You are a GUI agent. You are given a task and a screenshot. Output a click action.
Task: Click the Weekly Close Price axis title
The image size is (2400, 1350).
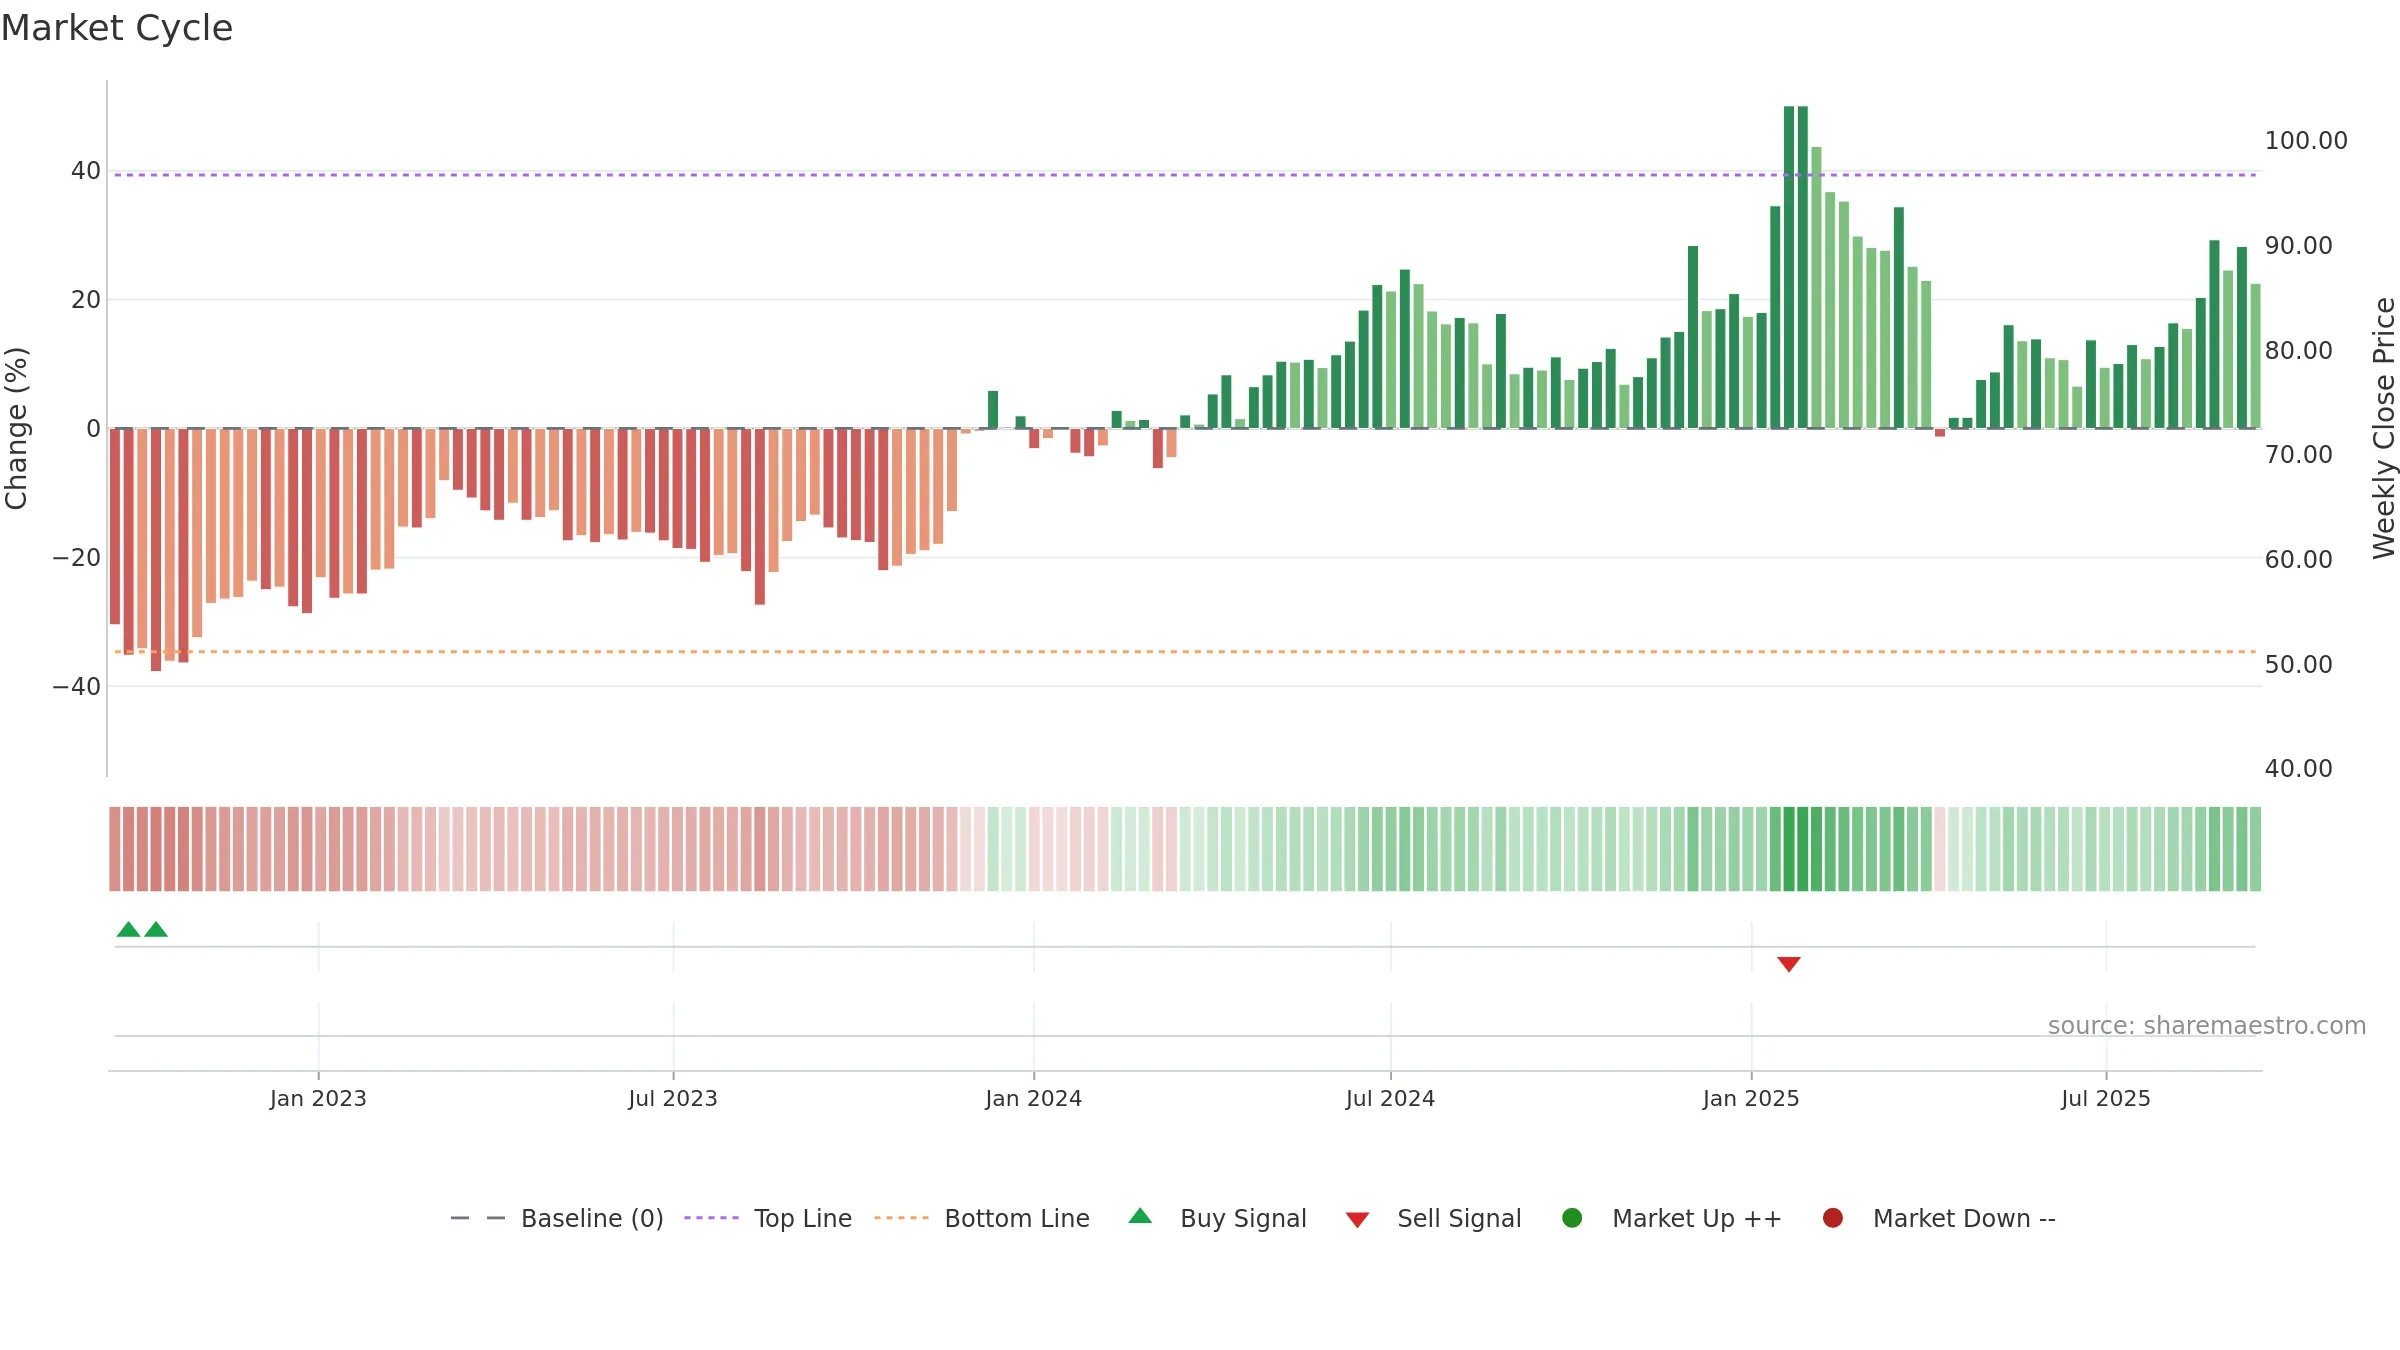(x=2384, y=428)
